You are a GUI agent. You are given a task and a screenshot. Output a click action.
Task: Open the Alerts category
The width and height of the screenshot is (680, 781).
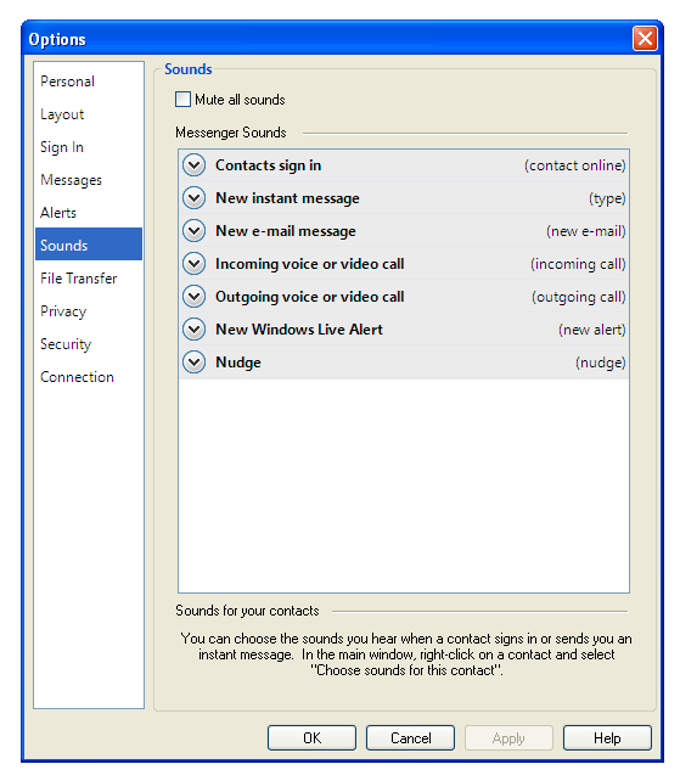88,213
